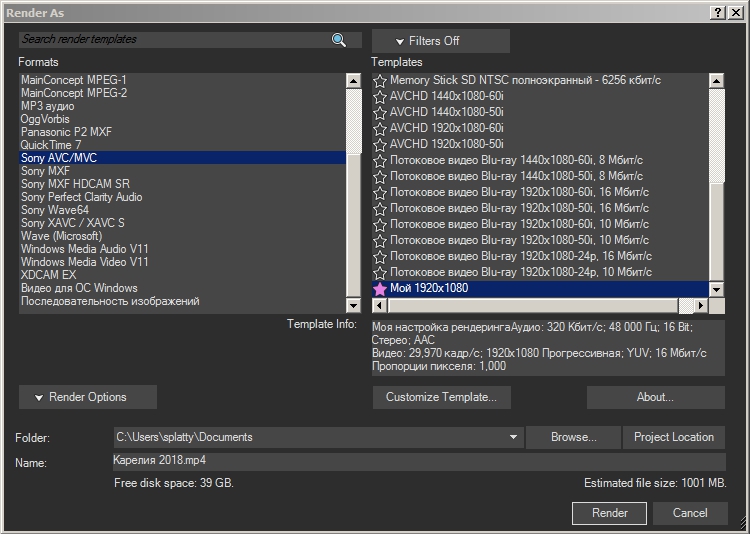Select XDCAM EX format
The height and width of the screenshot is (534, 750).
[x=183, y=275]
